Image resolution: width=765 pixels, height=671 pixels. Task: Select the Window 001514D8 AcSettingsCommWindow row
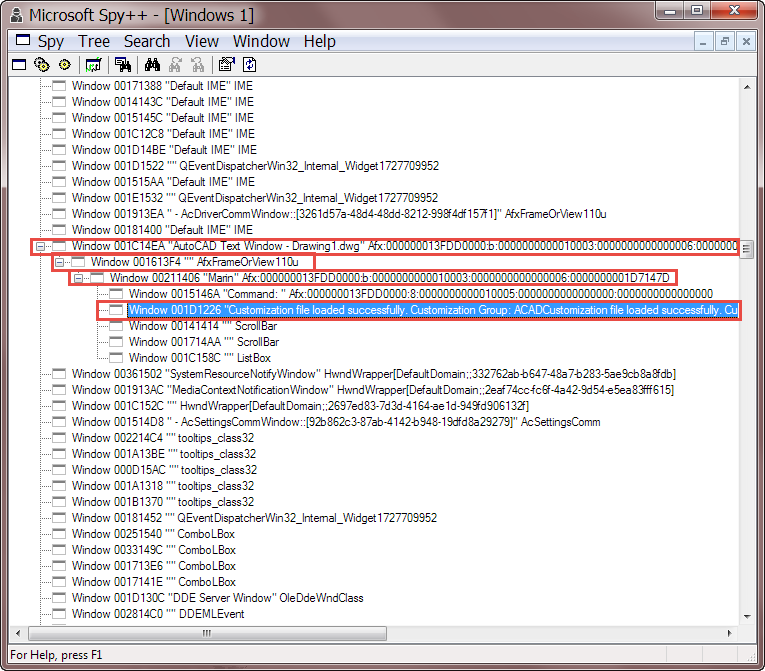[336, 422]
